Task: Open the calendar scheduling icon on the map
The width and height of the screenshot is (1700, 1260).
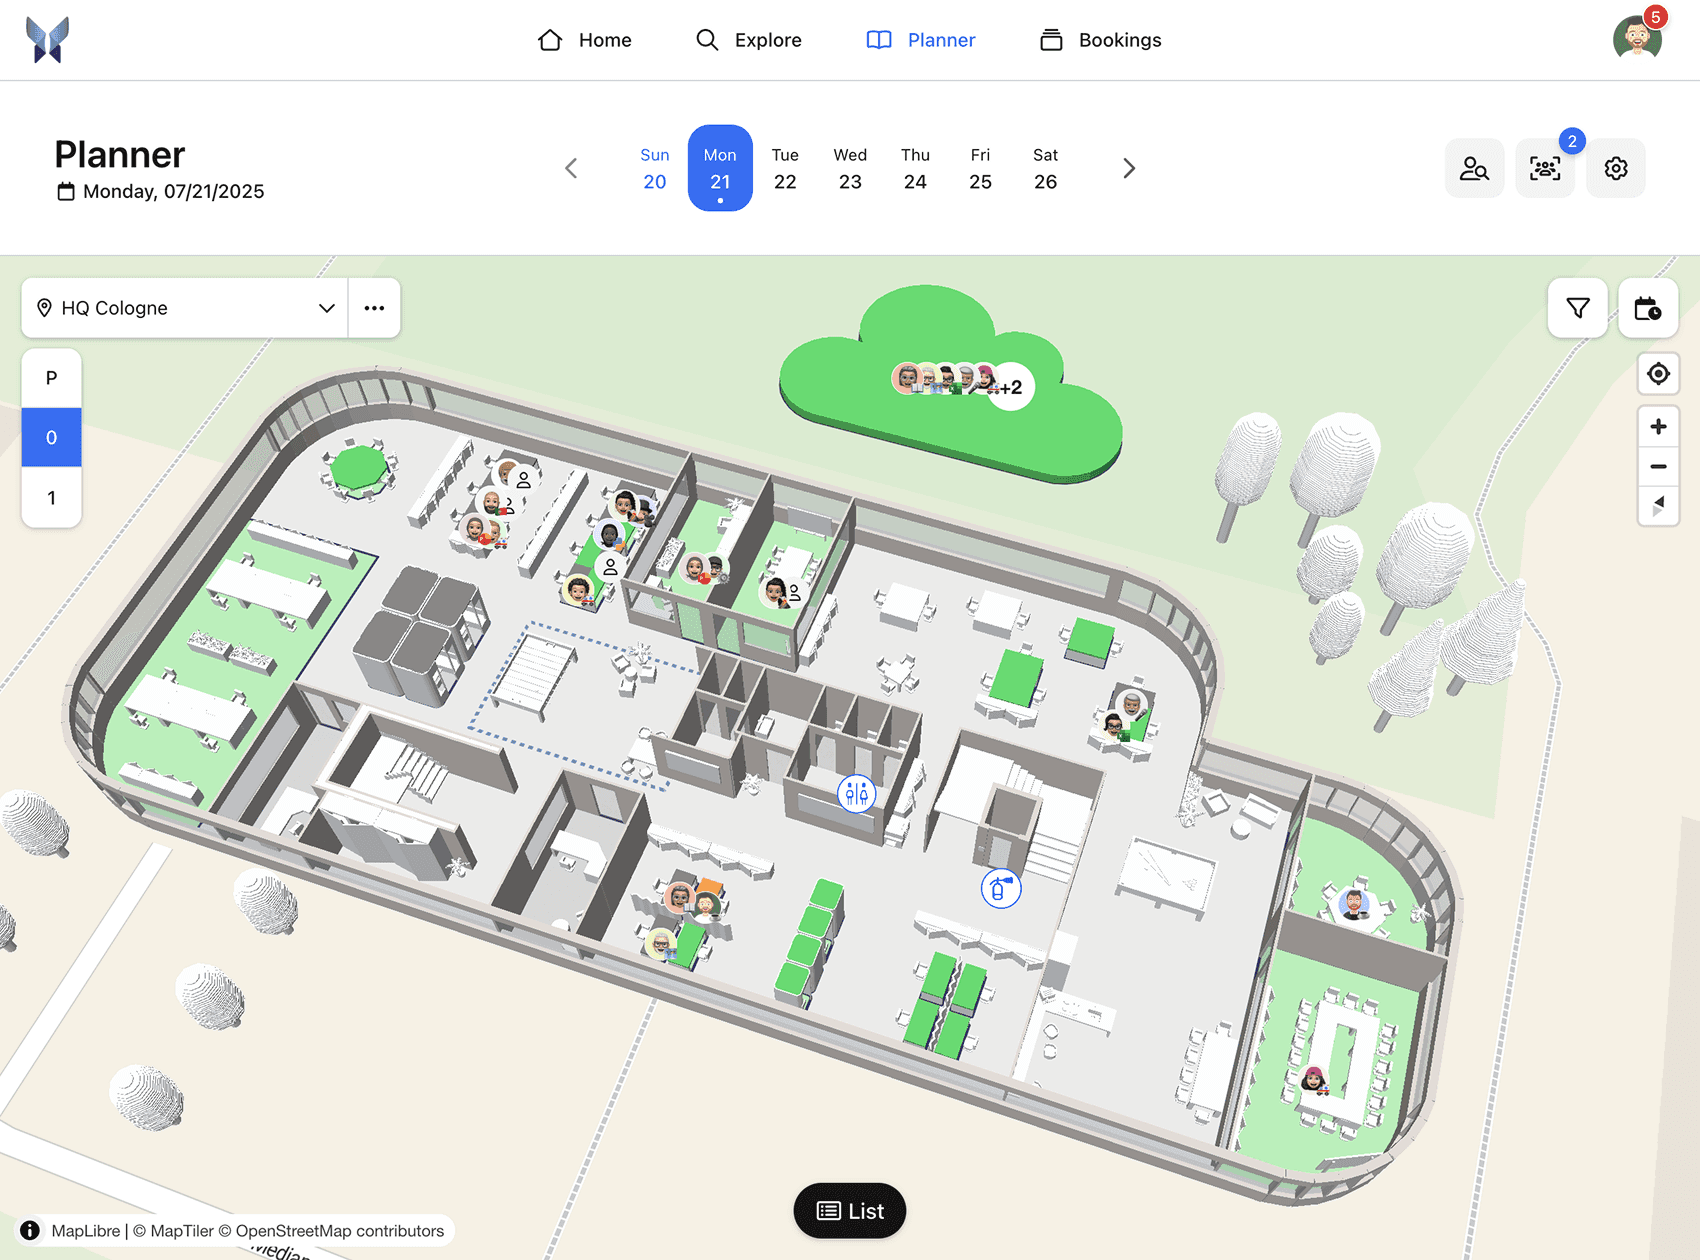Action: (1647, 308)
